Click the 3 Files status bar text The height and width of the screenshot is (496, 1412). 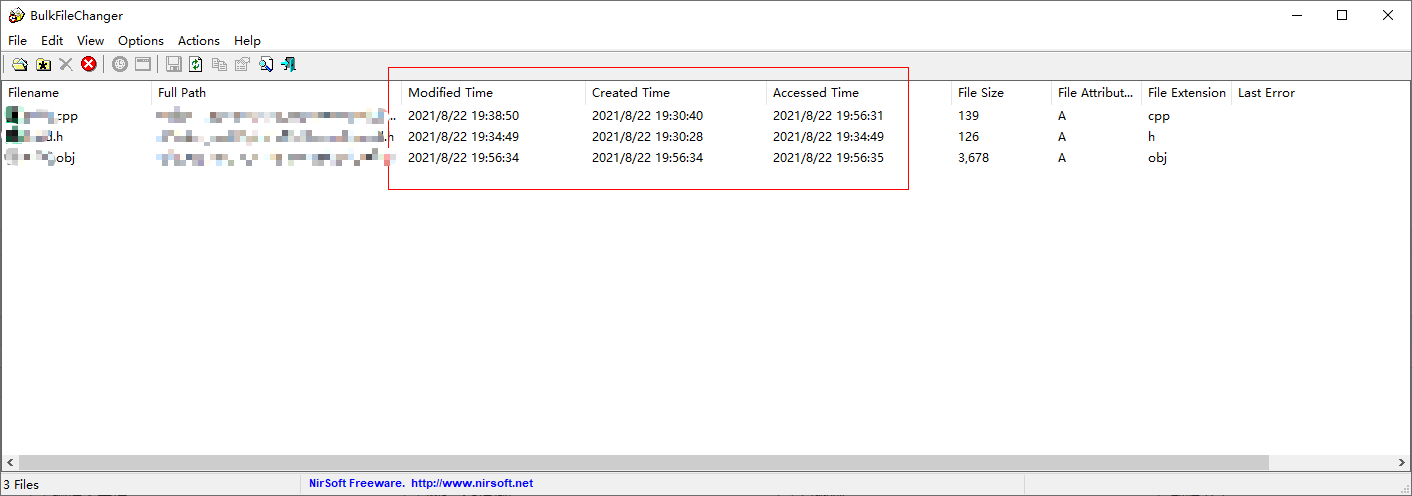(21, 484)
